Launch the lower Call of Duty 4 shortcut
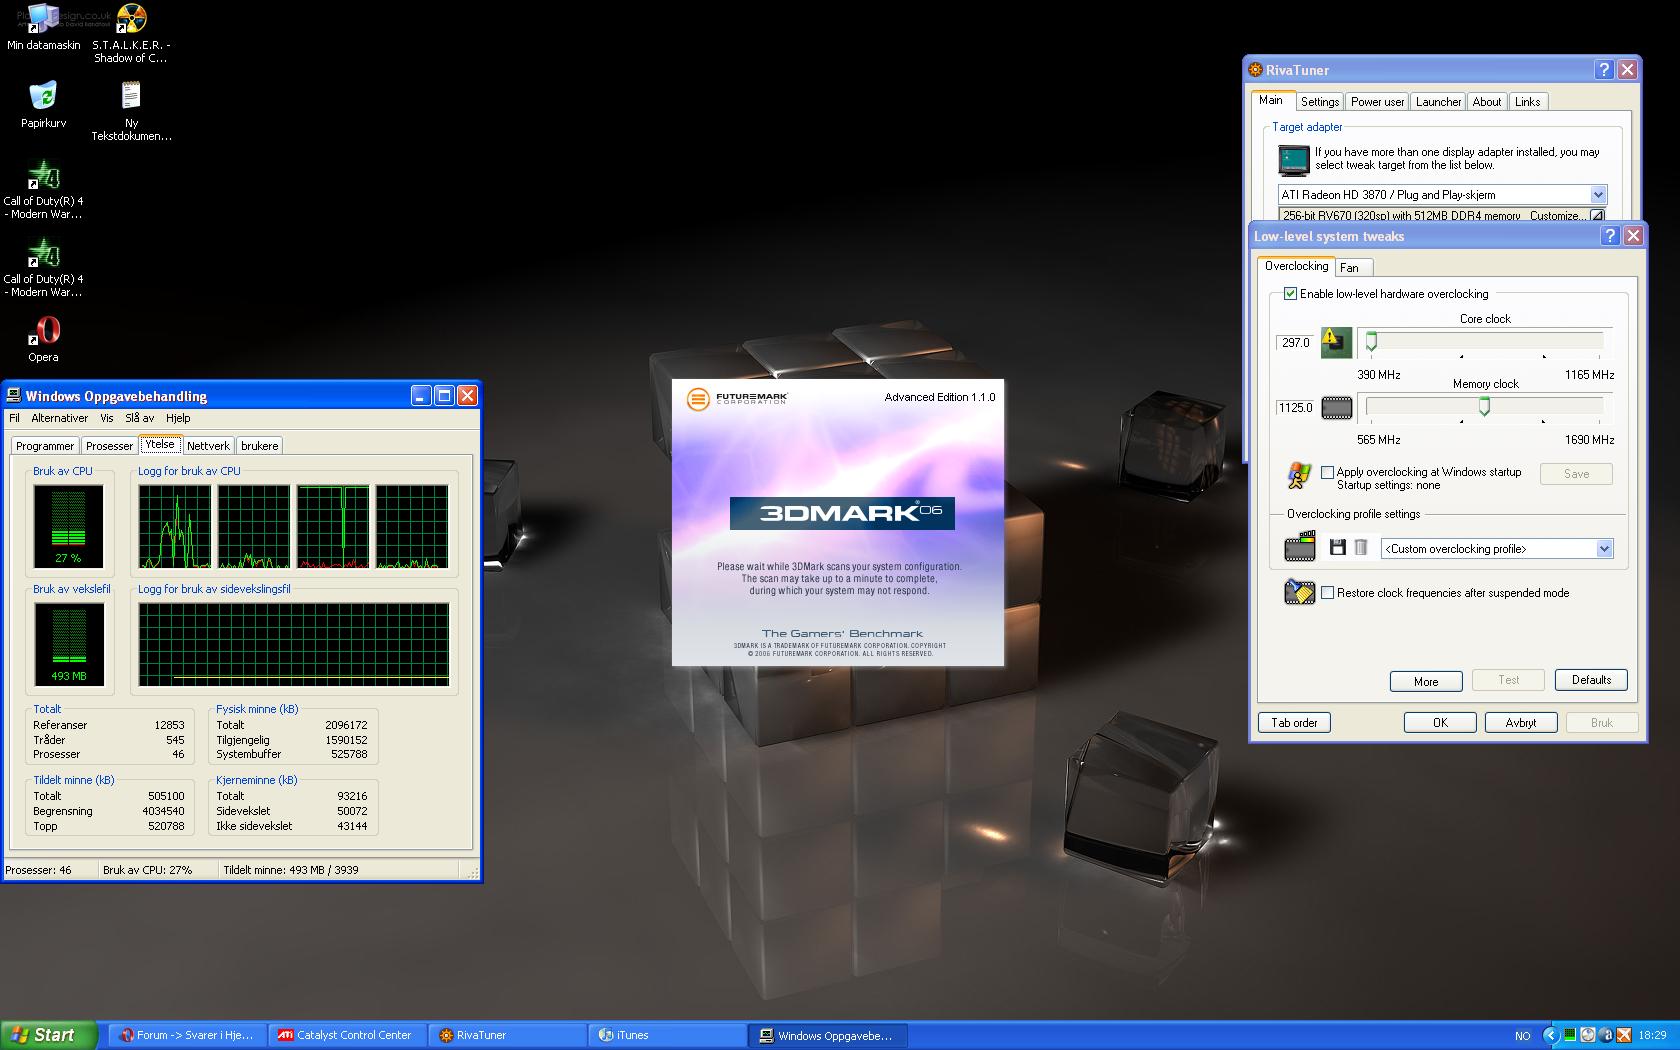Viewport: 1680px width, 1050px height. coord(43,253)
